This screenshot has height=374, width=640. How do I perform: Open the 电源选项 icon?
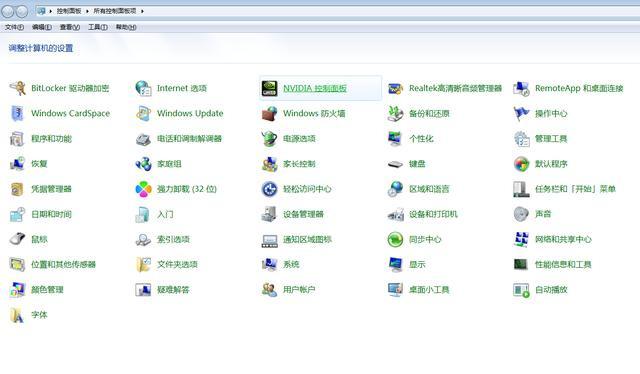[x=269, y=139]
